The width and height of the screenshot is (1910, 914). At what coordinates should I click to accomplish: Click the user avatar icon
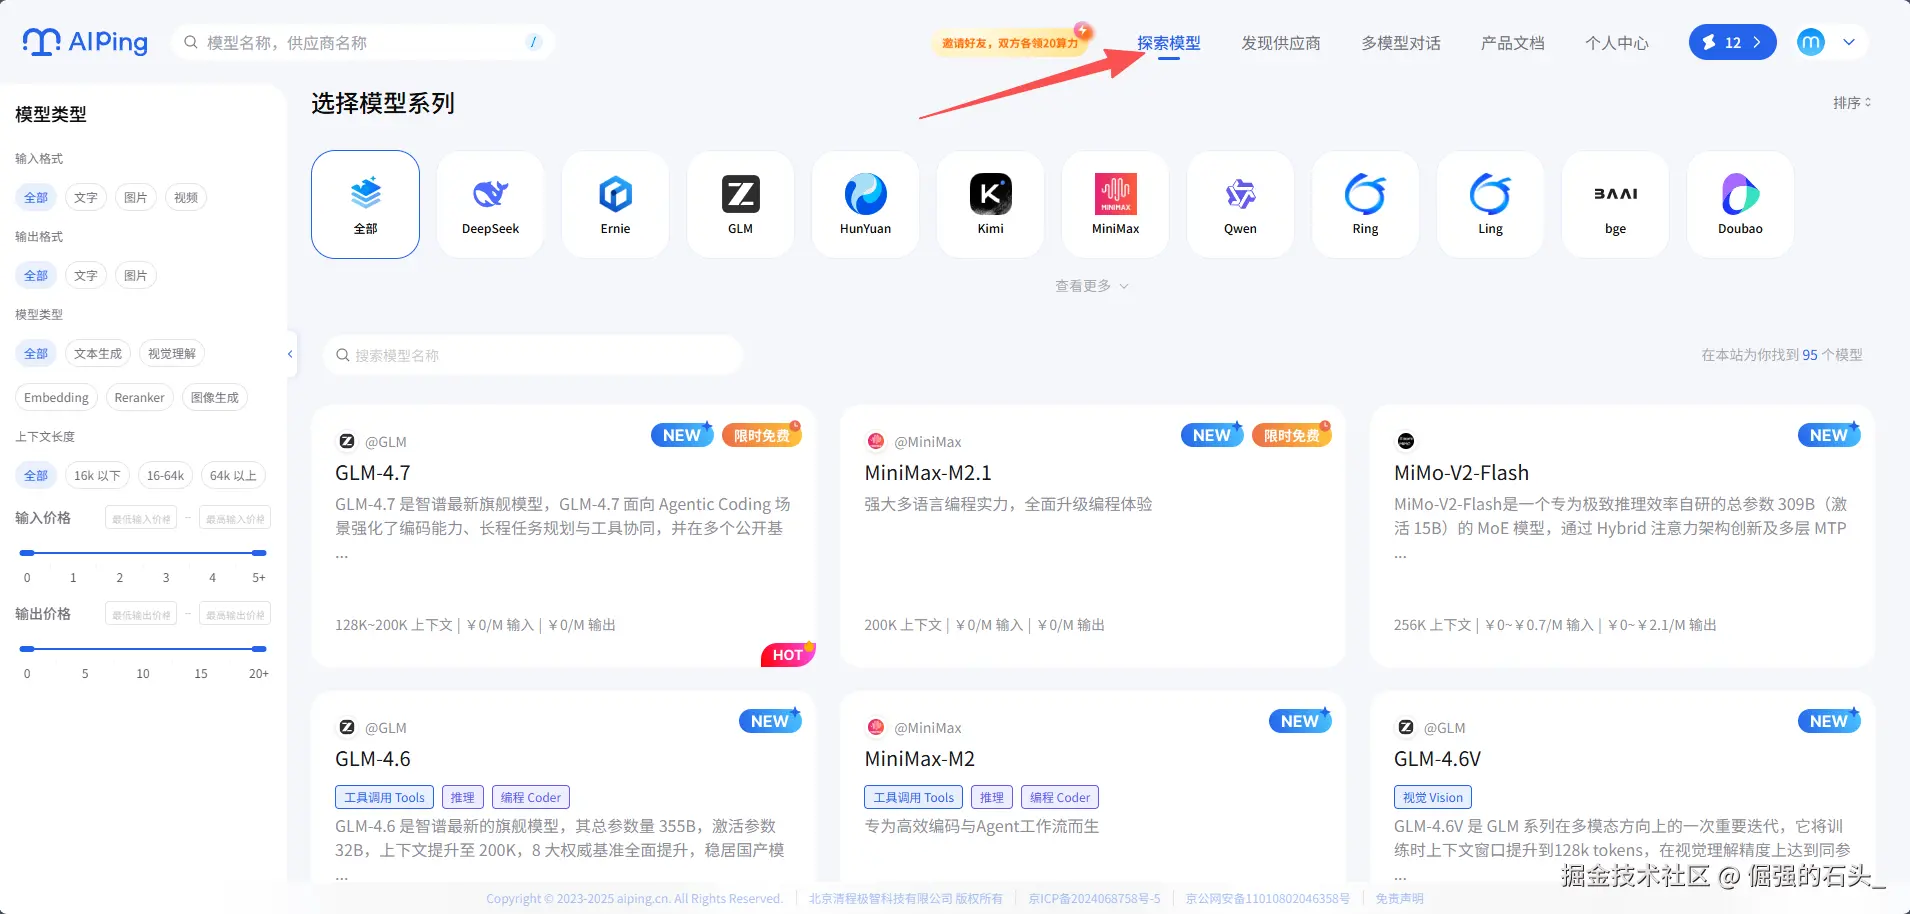click(1811, 42)
